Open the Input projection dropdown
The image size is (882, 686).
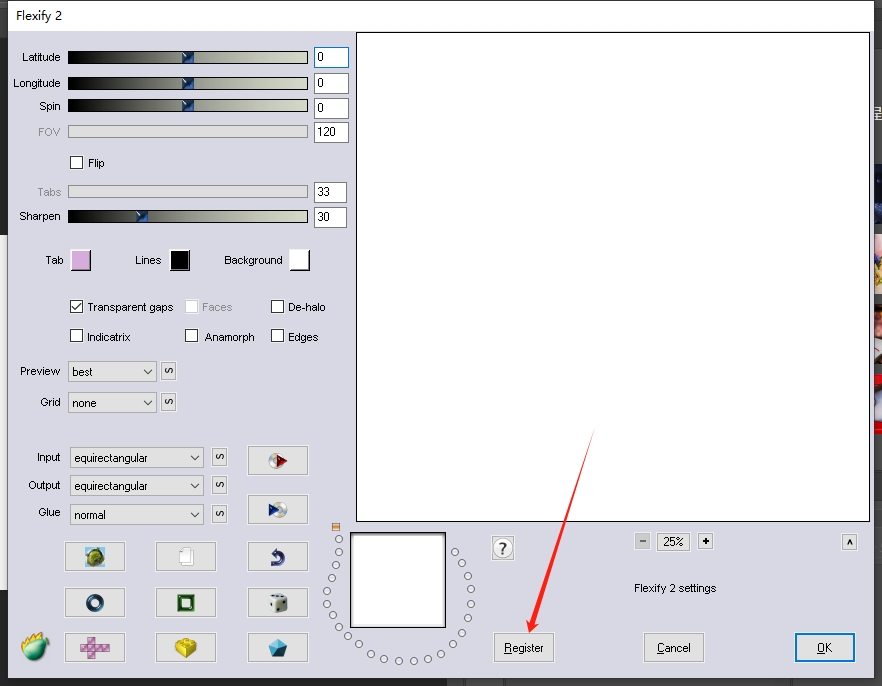click(137, 458)
